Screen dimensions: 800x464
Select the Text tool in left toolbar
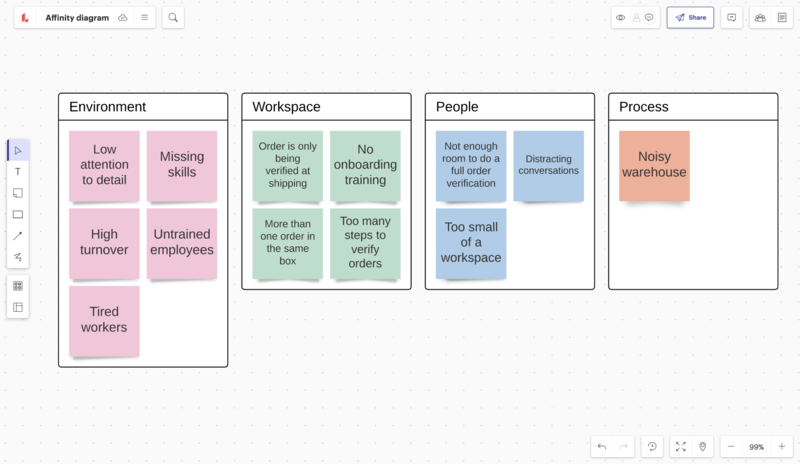click(18, 172)
